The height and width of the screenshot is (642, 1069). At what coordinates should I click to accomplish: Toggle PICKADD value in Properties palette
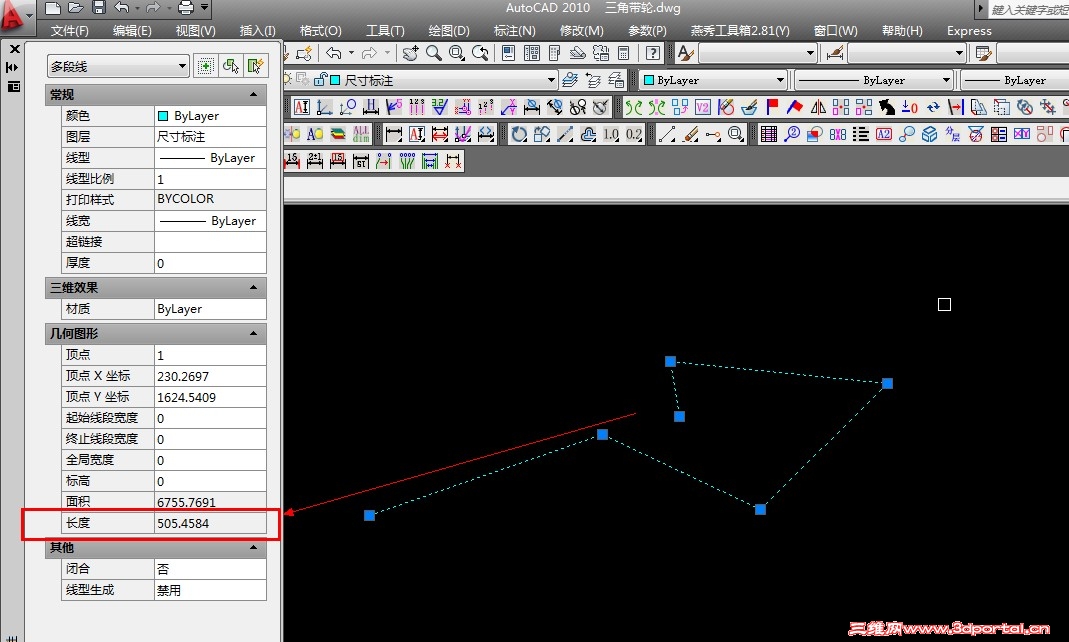[205, 66]
